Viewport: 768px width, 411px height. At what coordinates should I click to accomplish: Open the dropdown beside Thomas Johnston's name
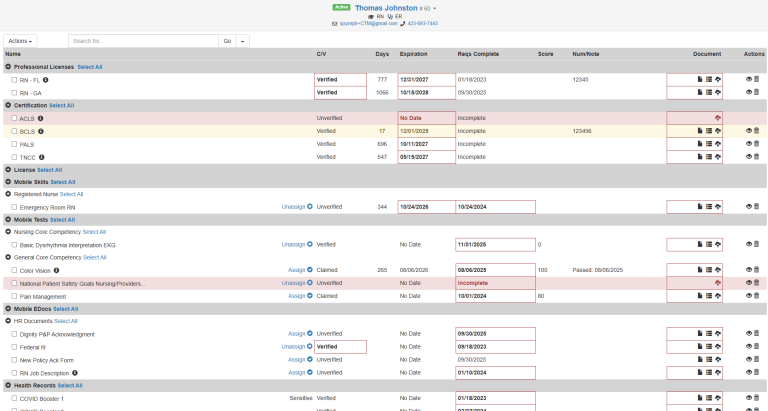click(x=434, y=8)
